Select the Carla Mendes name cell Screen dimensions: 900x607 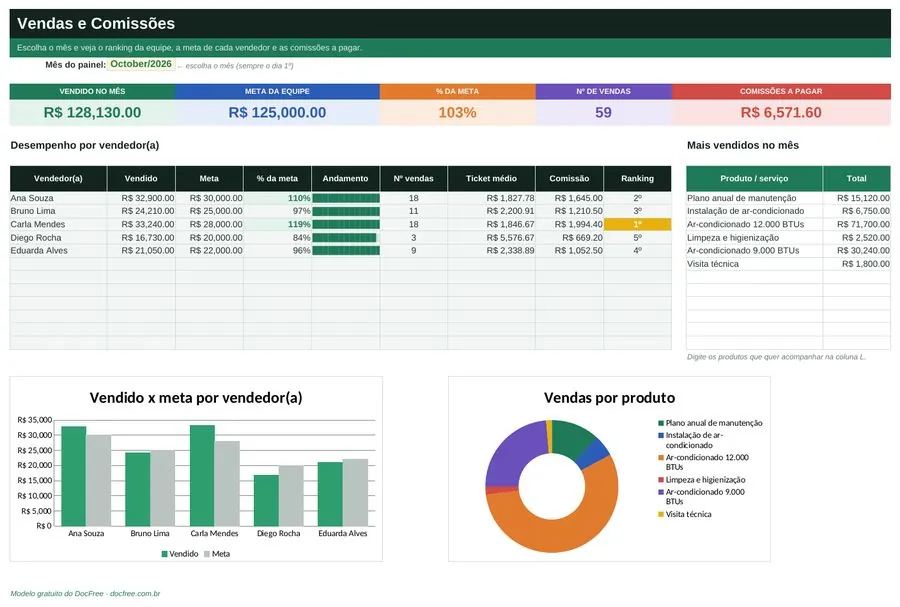(58, 224)
